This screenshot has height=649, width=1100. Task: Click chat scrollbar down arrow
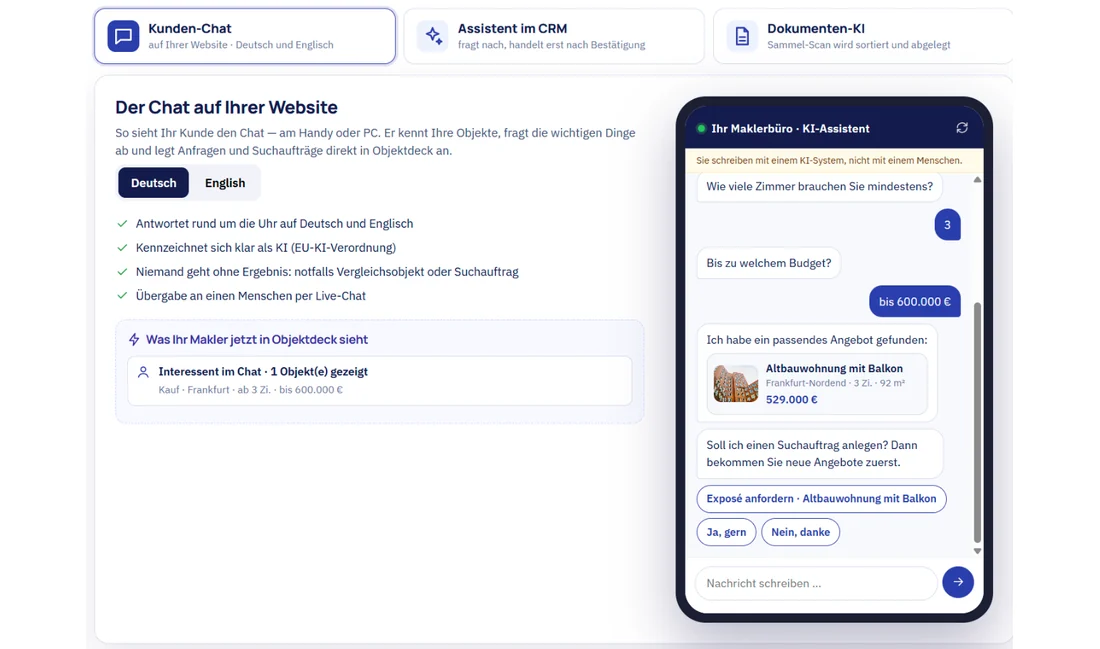[x=977, y=551]
